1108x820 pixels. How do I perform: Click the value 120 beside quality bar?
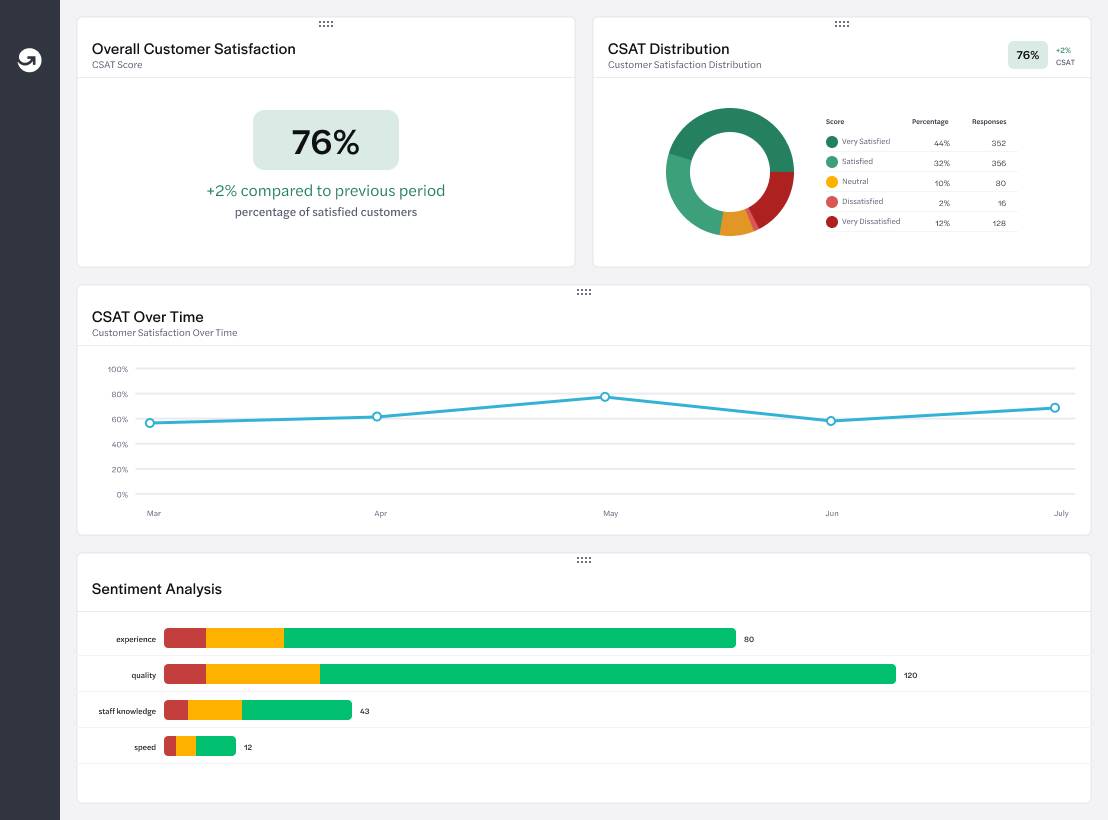point(910,675)
